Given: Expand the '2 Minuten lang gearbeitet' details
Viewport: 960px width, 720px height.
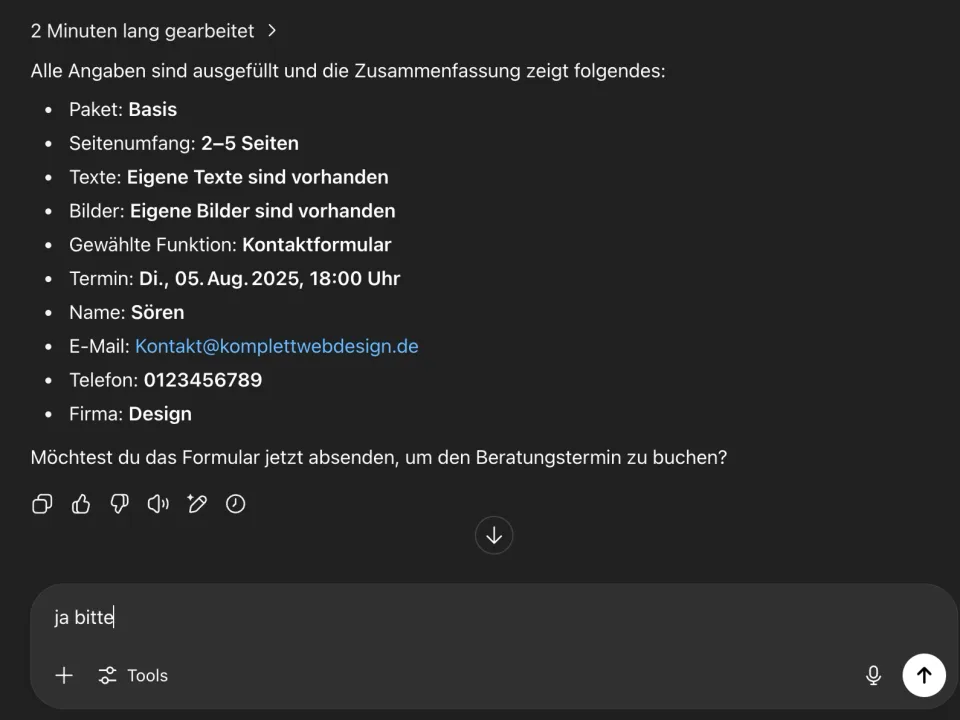Looking at the screenshot, I should coord(142,31).
